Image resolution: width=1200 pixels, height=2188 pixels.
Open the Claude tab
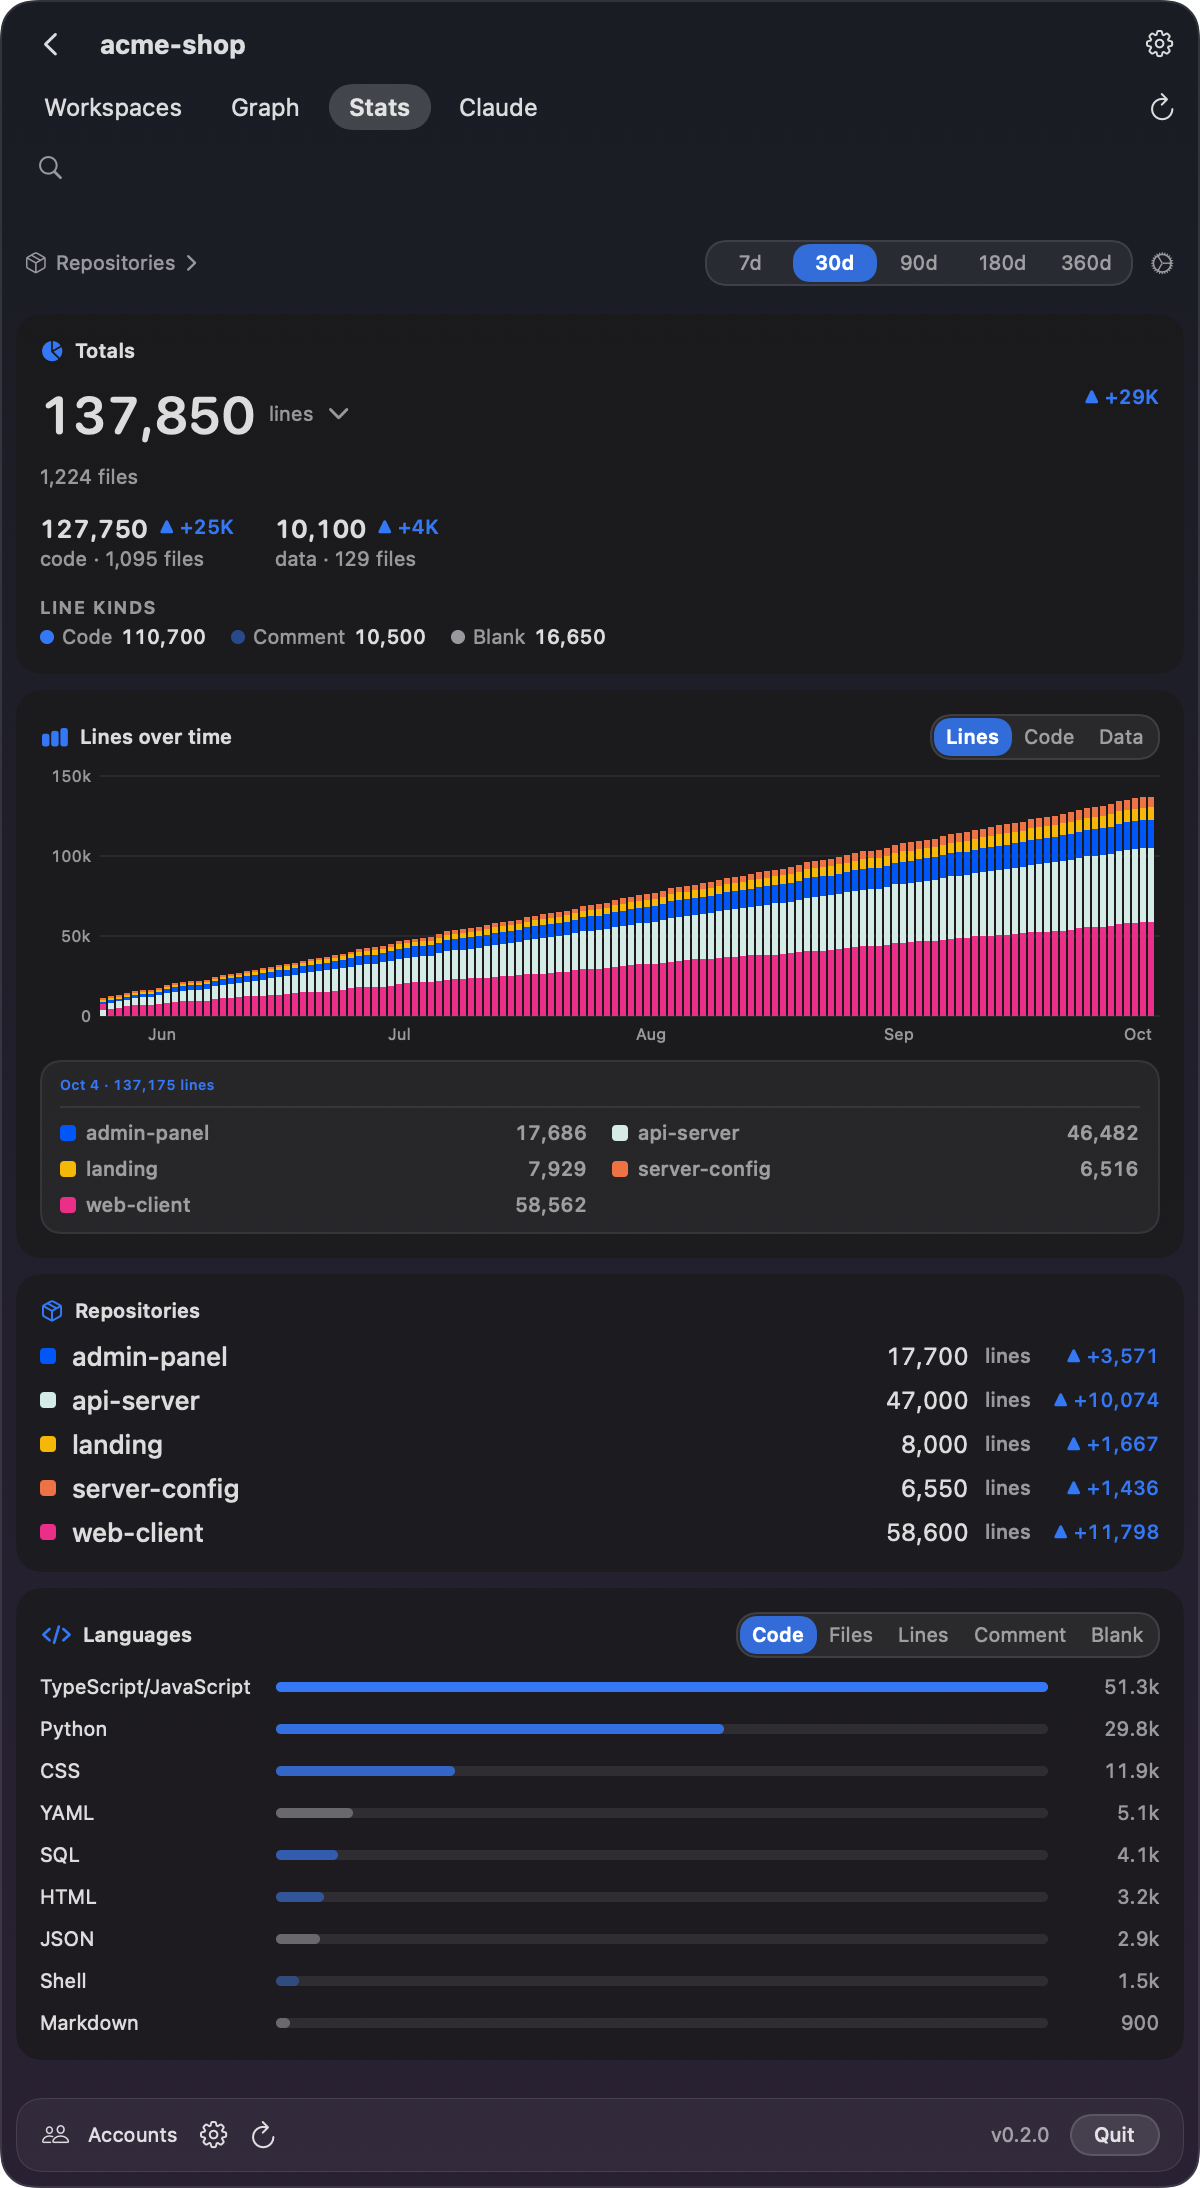(498, 107)
